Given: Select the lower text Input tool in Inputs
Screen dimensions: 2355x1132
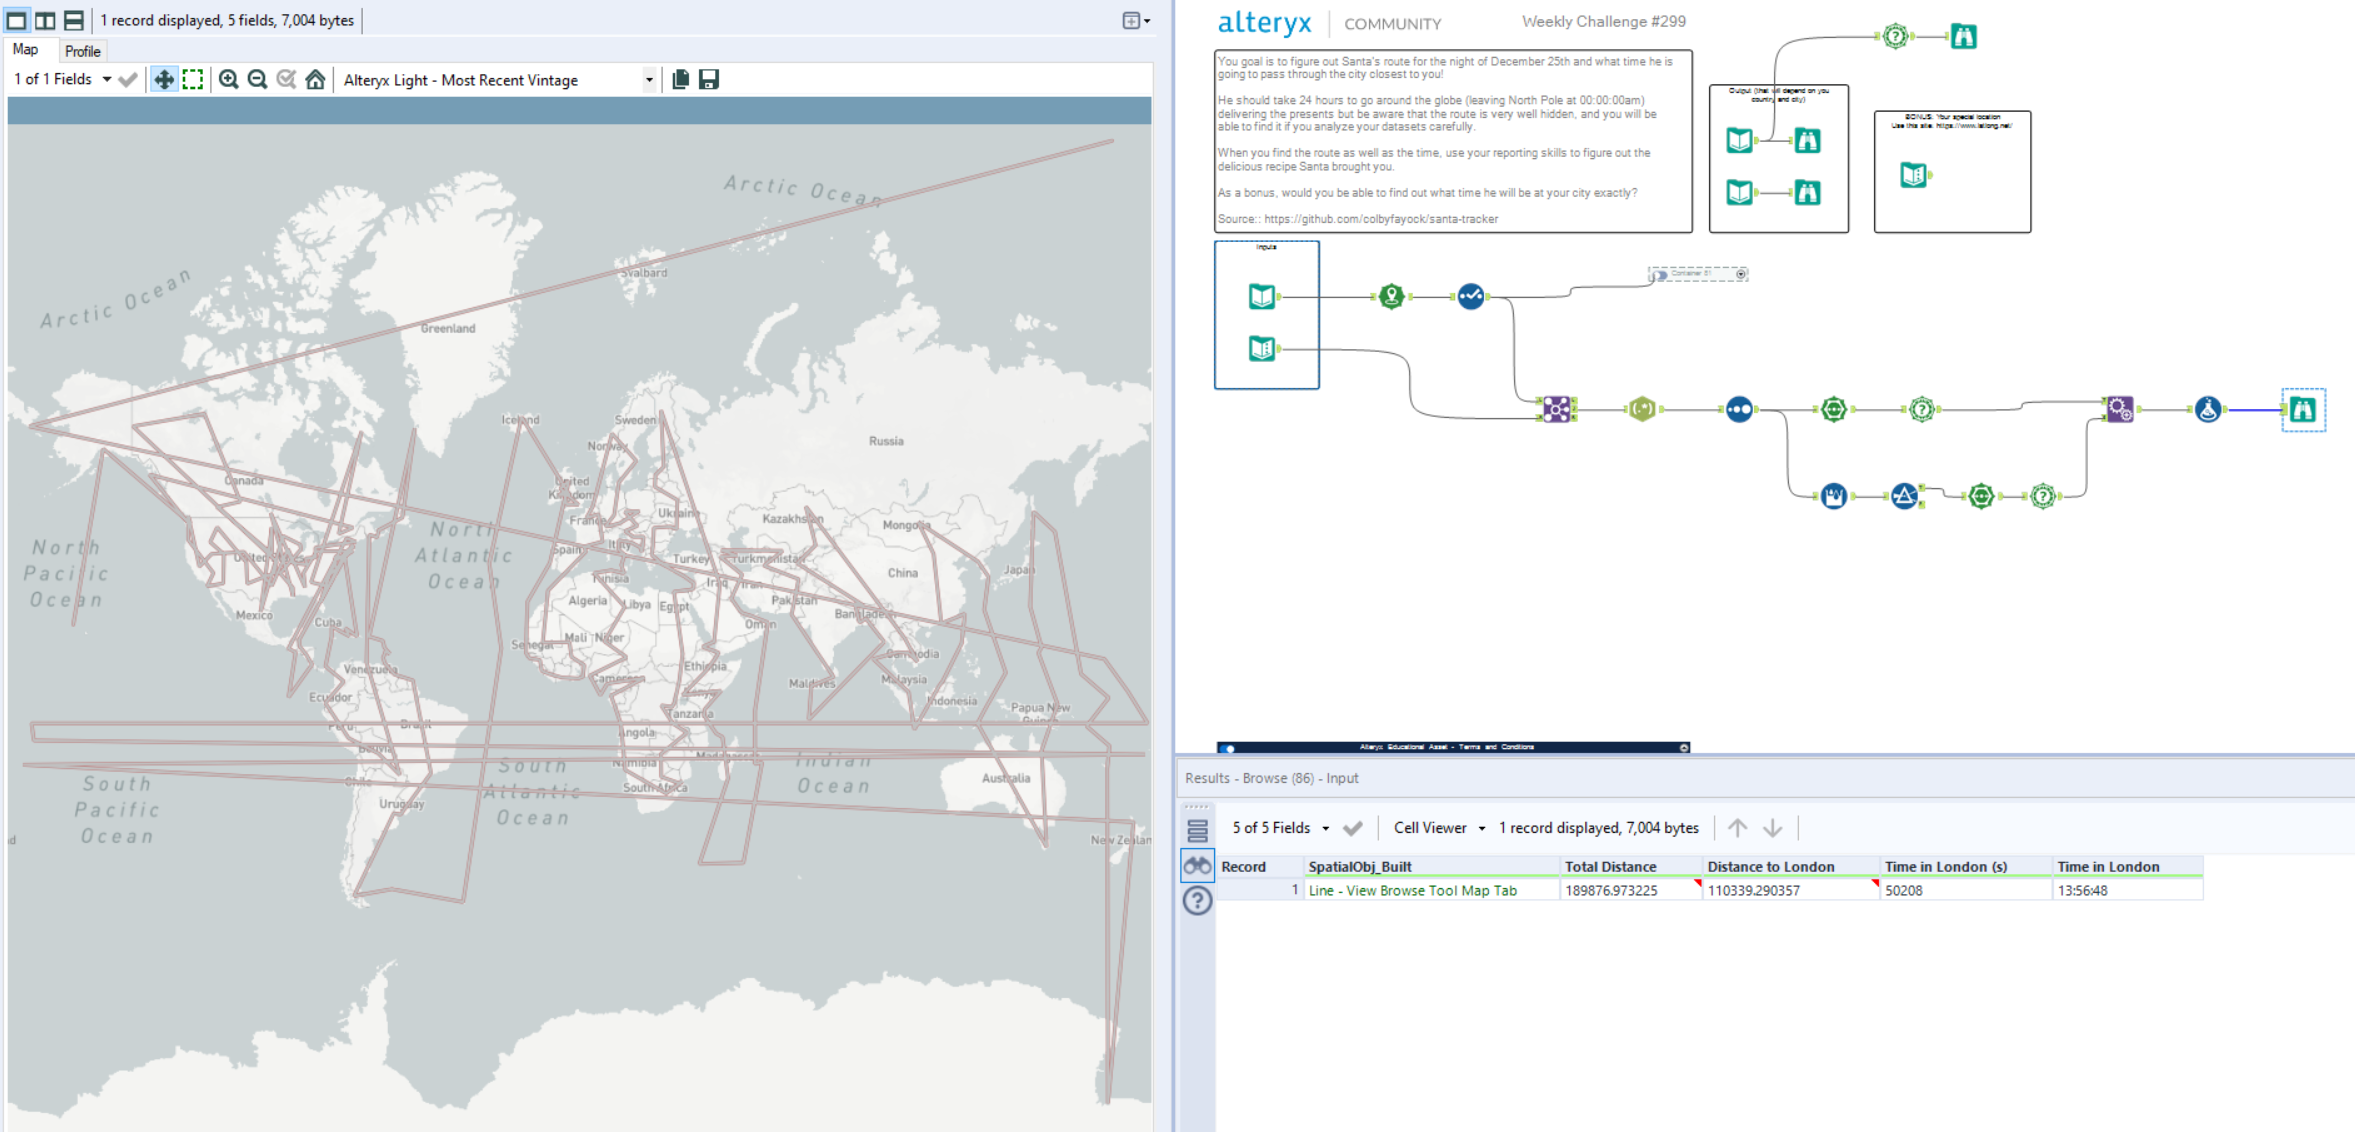Looking at the screenshot, I should 1262,348.
